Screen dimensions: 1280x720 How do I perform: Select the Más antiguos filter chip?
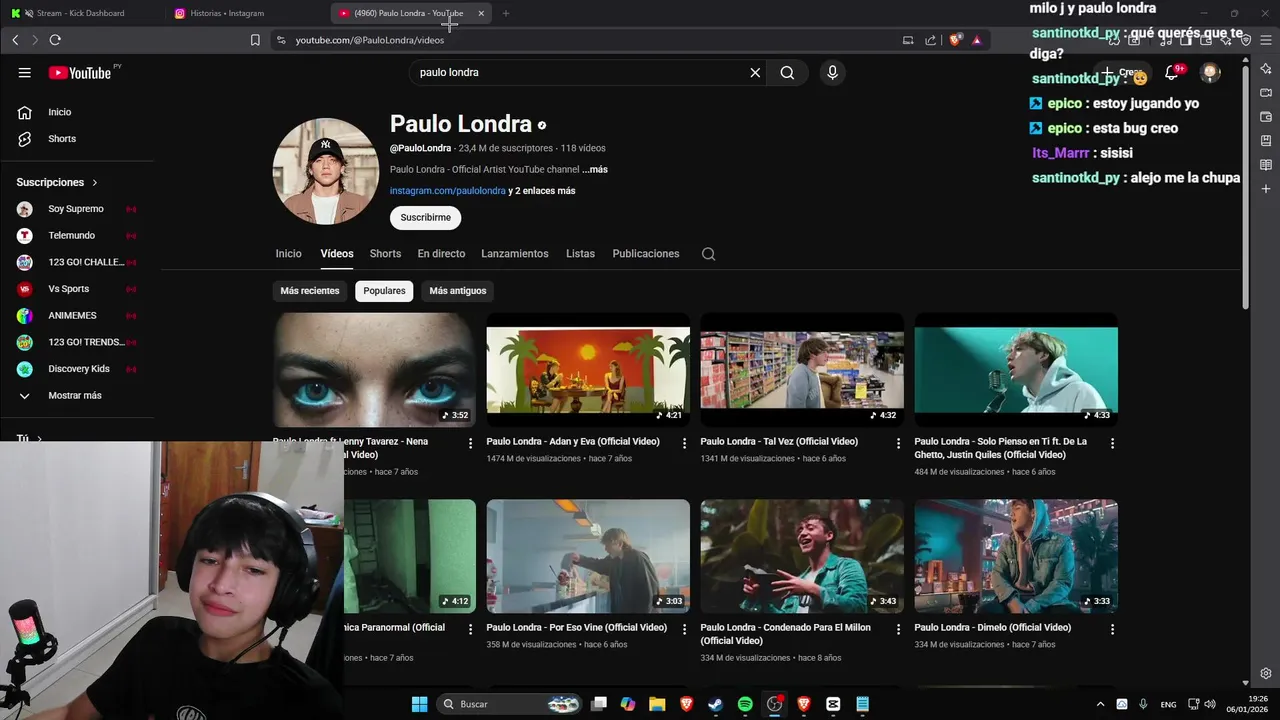(x=458, y=291)
